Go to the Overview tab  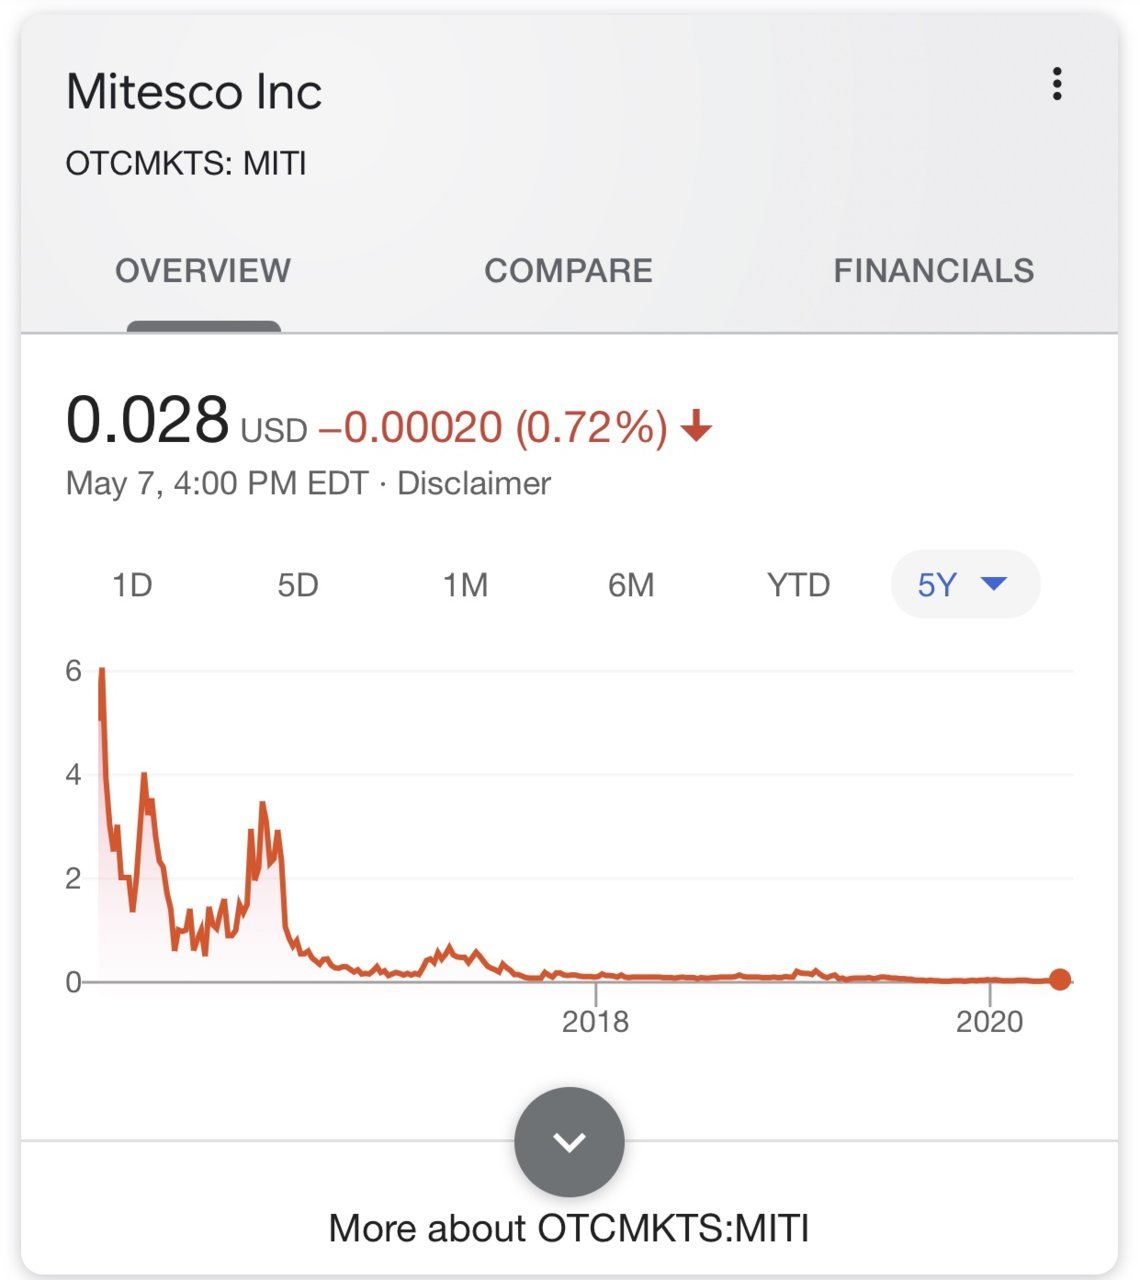coord(203,270)
